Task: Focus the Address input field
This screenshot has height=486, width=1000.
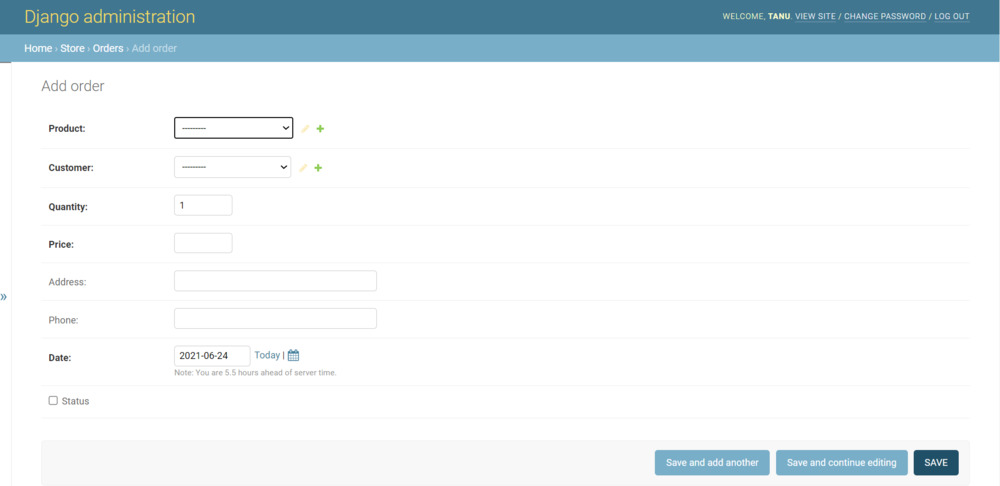Action: (275, 281)
